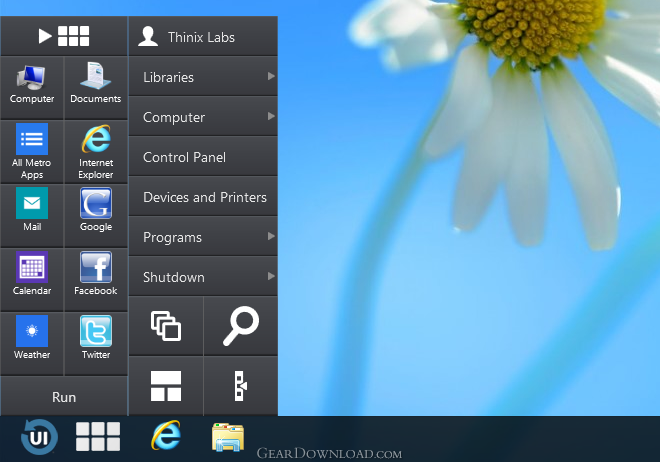Click the Thinix Labs user entry

pos(203,37)
